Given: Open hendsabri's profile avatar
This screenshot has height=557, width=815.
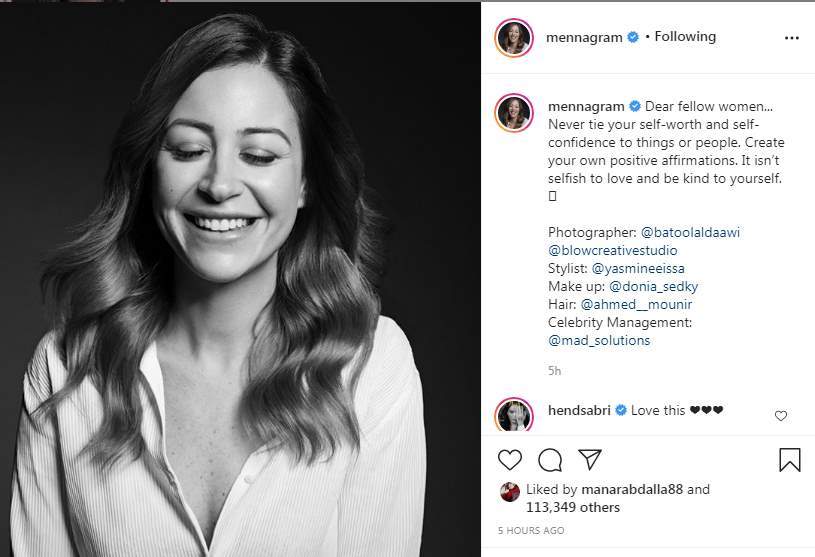Looking at the screenshot, I should pos(514,415).
